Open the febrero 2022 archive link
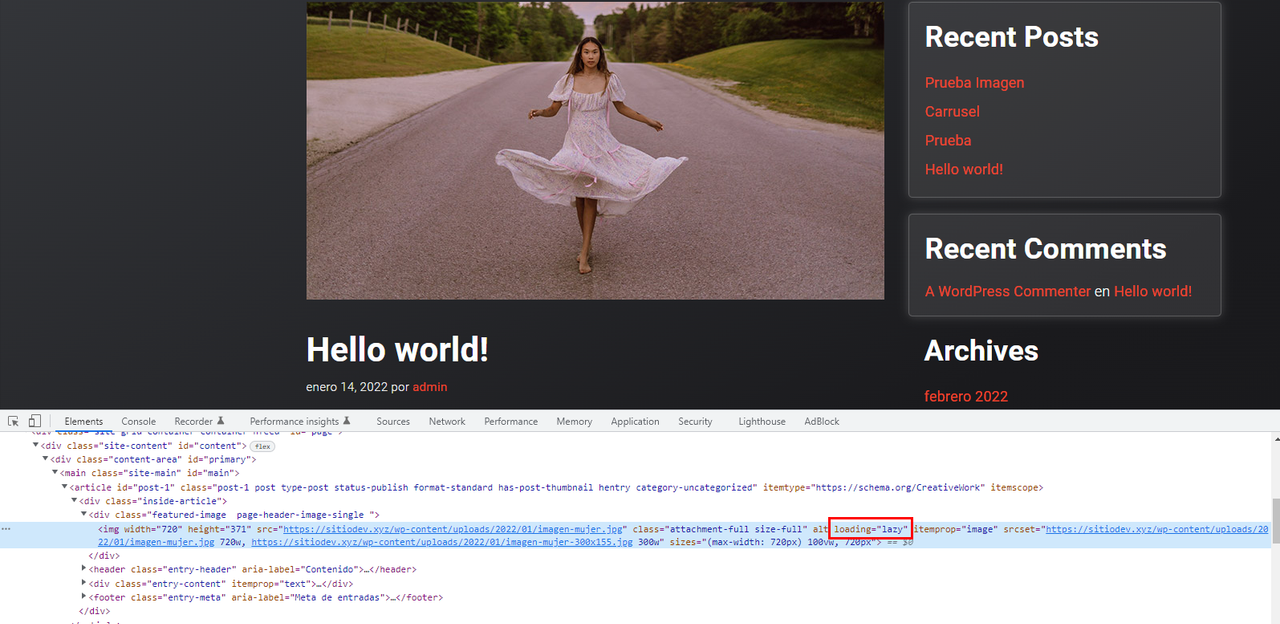 pyautogui.click(x=966, y=396)
